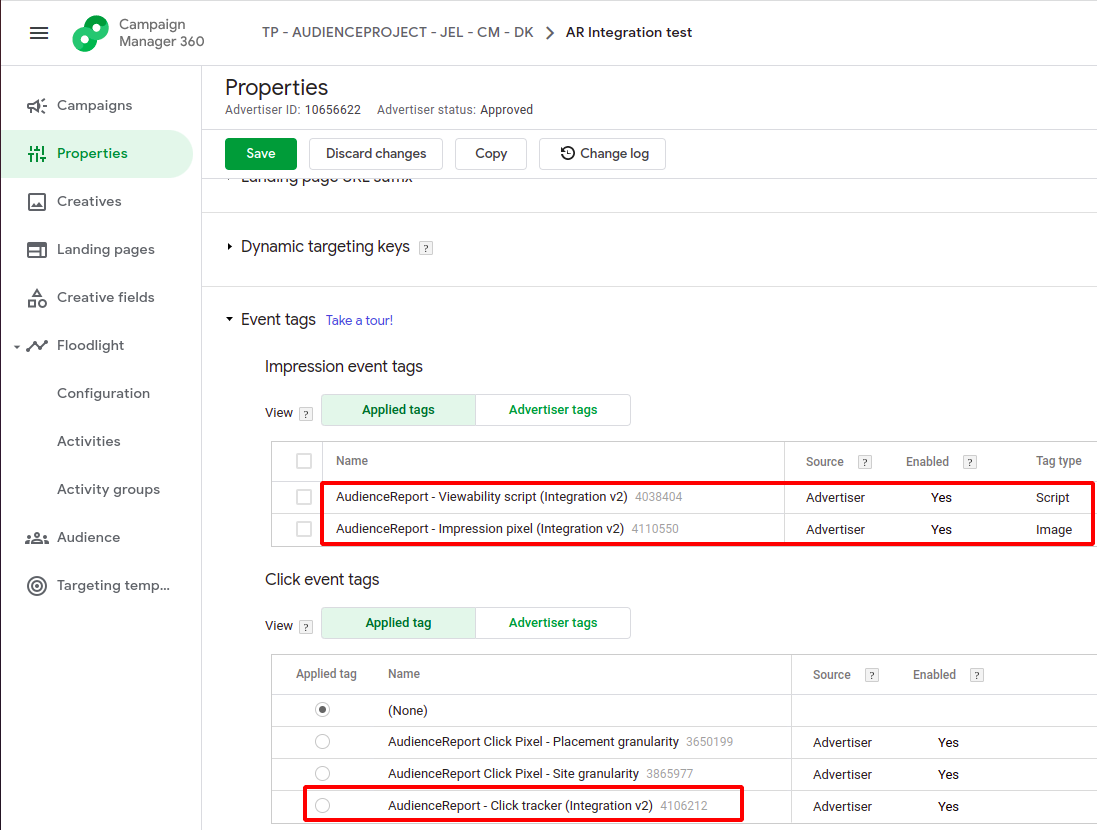Click help icon beside impression Source column
Image resolution: width=1097 pixels, height=830 pixels.
tap(865, 462)
